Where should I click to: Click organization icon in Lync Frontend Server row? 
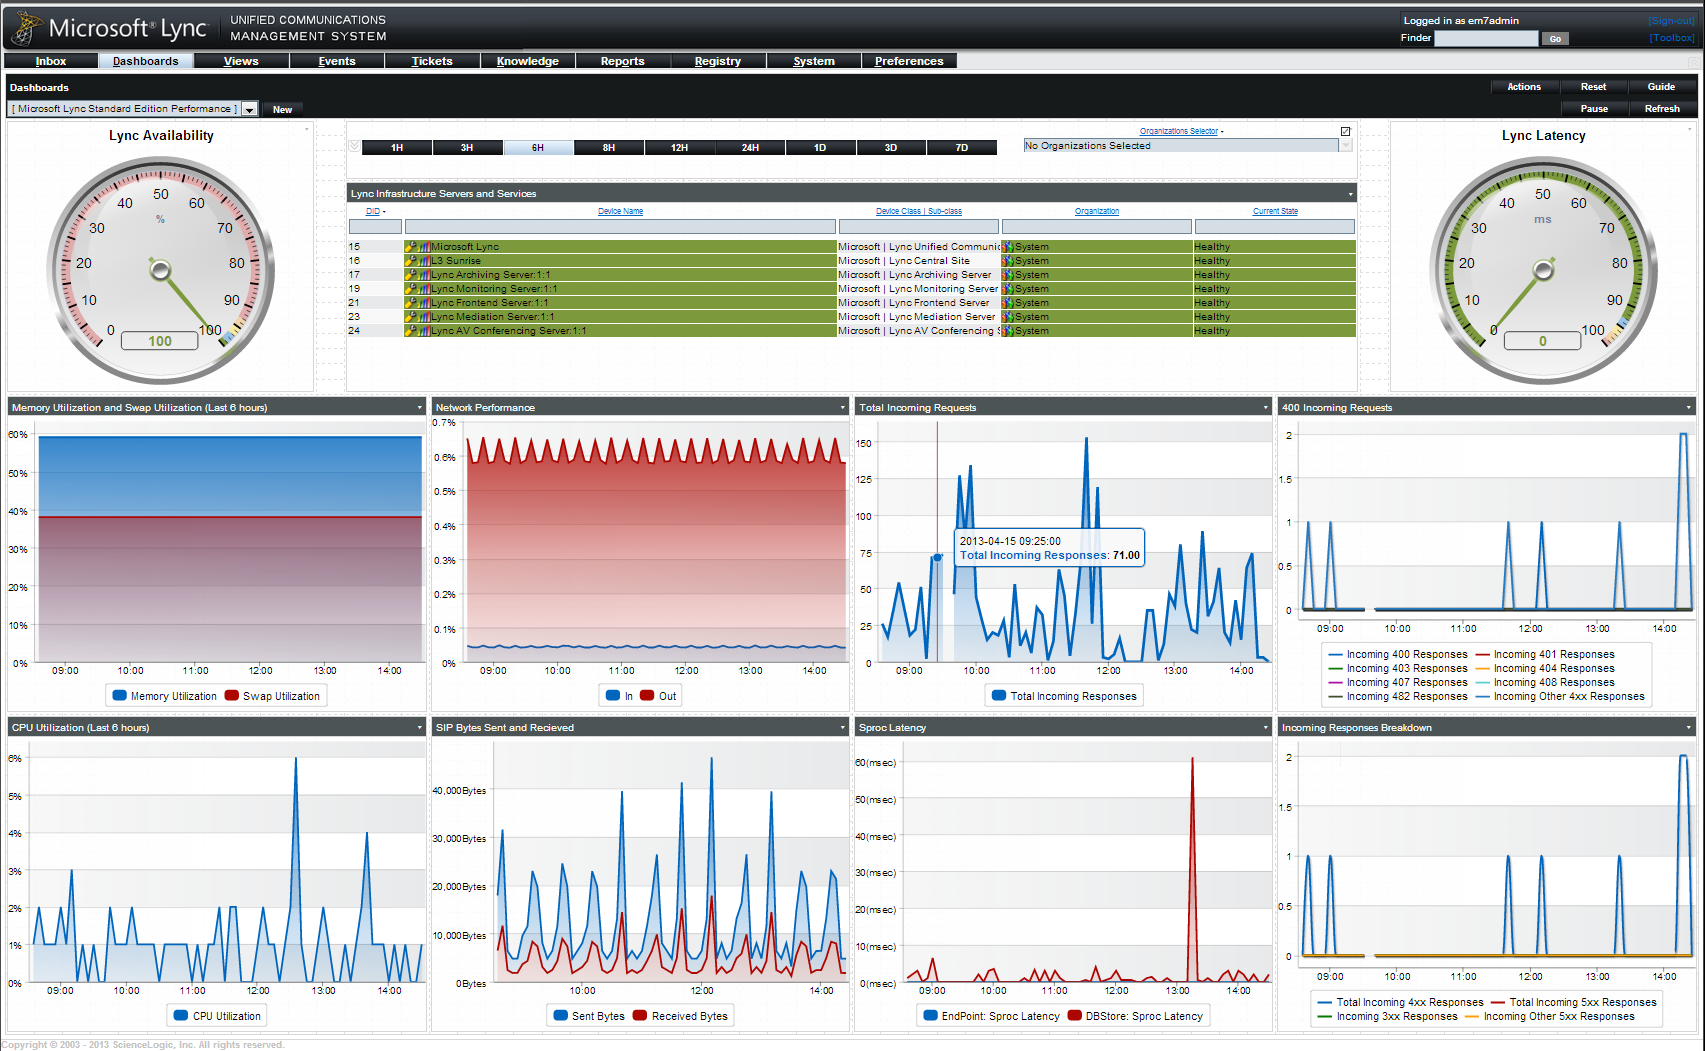1008,302
